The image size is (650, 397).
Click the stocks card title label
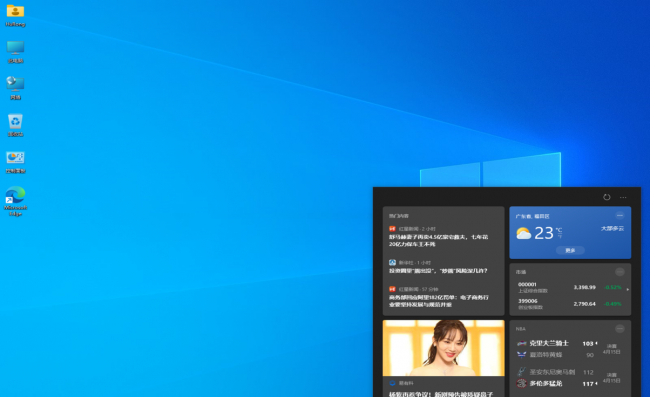click(521, 272)
